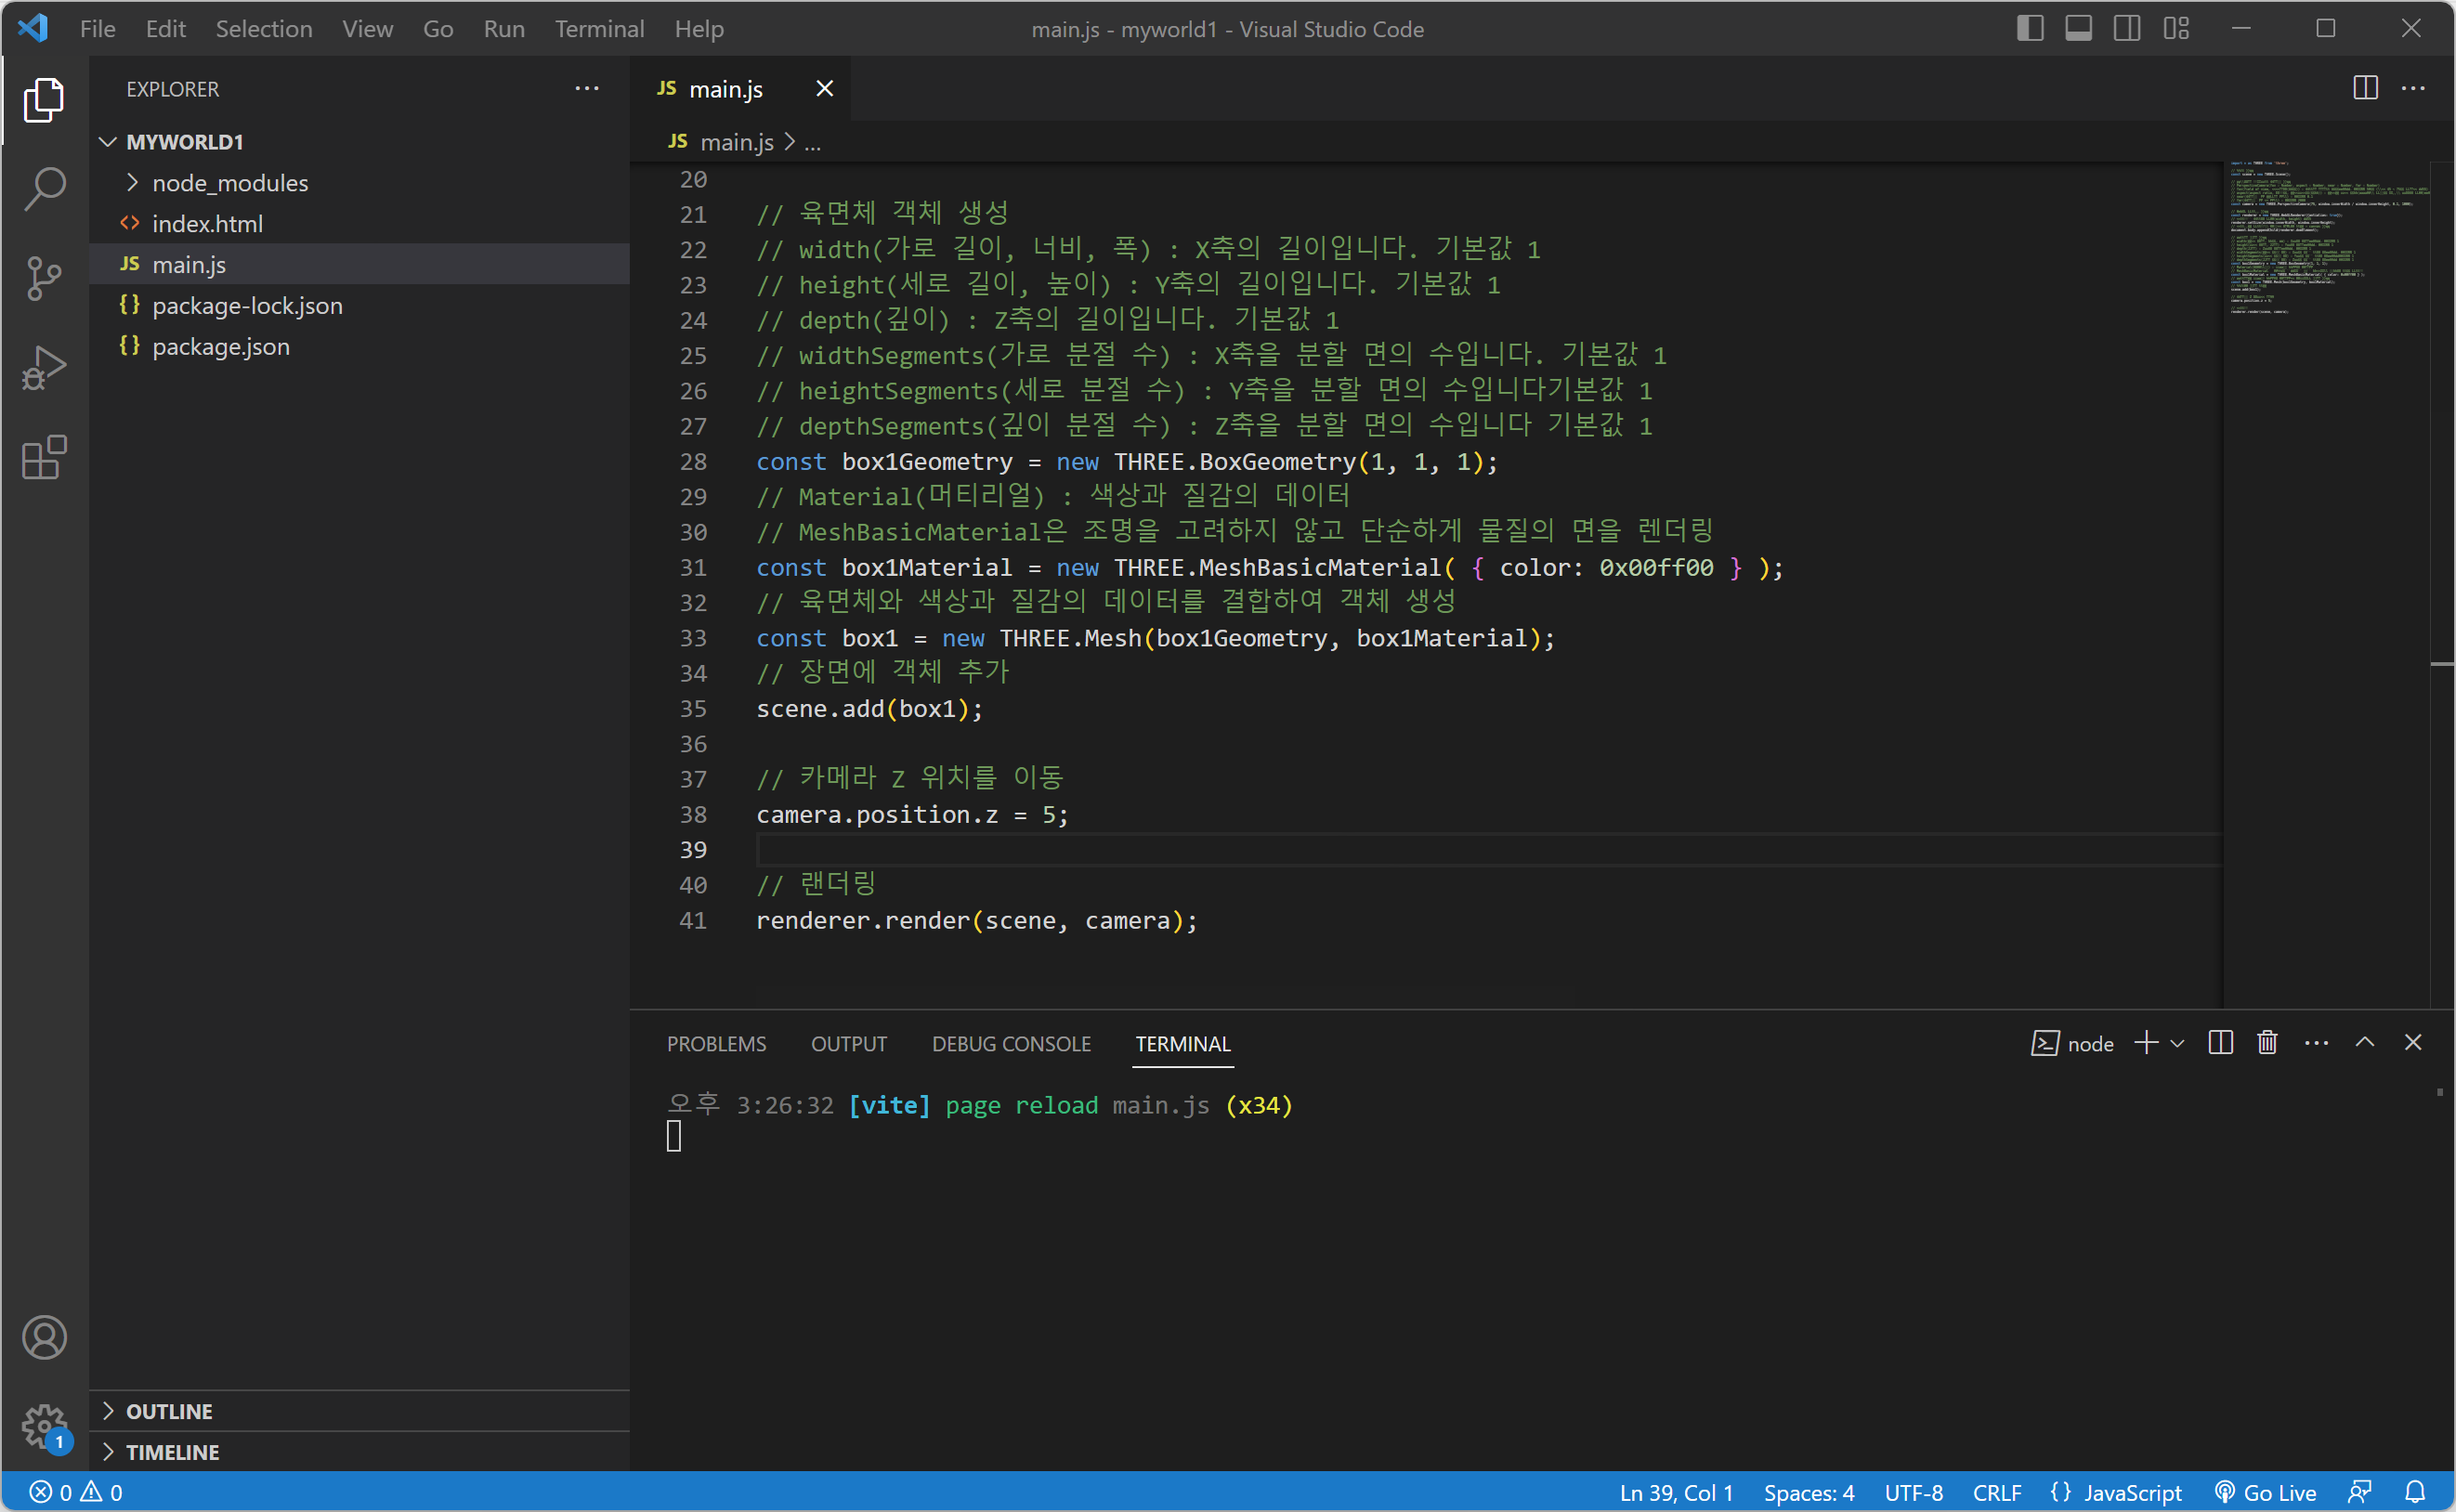Open the Run and Debug view
This screenshot has height=1512, width=2456.
click(x=44, y=368)
